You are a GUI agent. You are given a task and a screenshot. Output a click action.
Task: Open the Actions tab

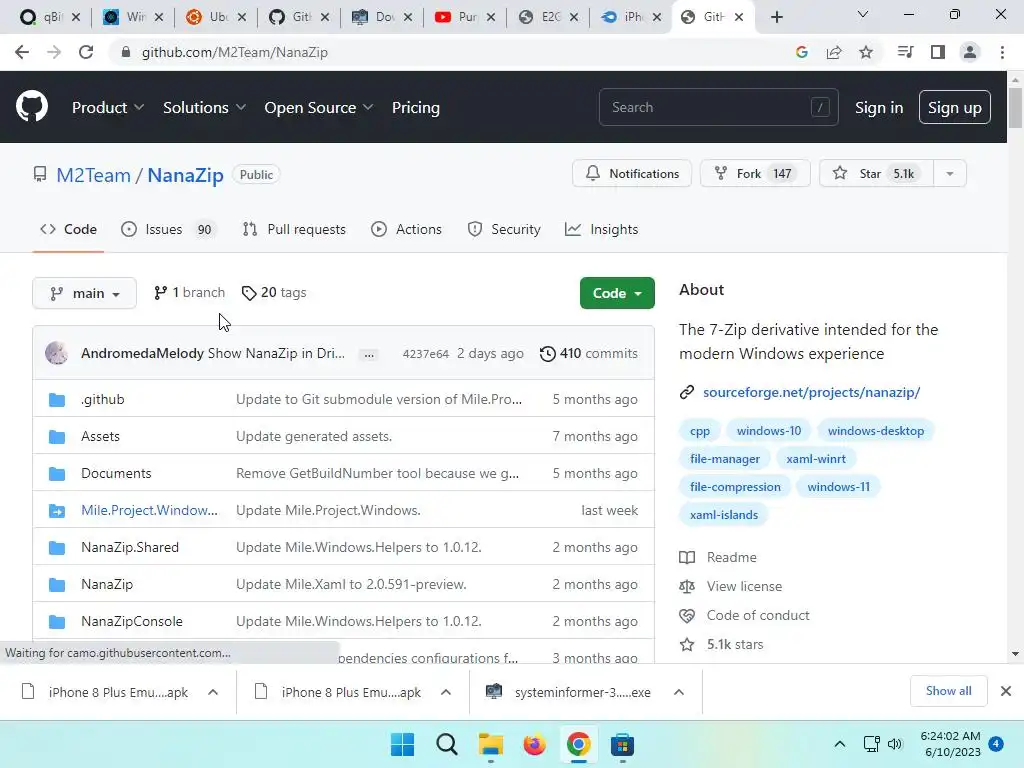406,229
